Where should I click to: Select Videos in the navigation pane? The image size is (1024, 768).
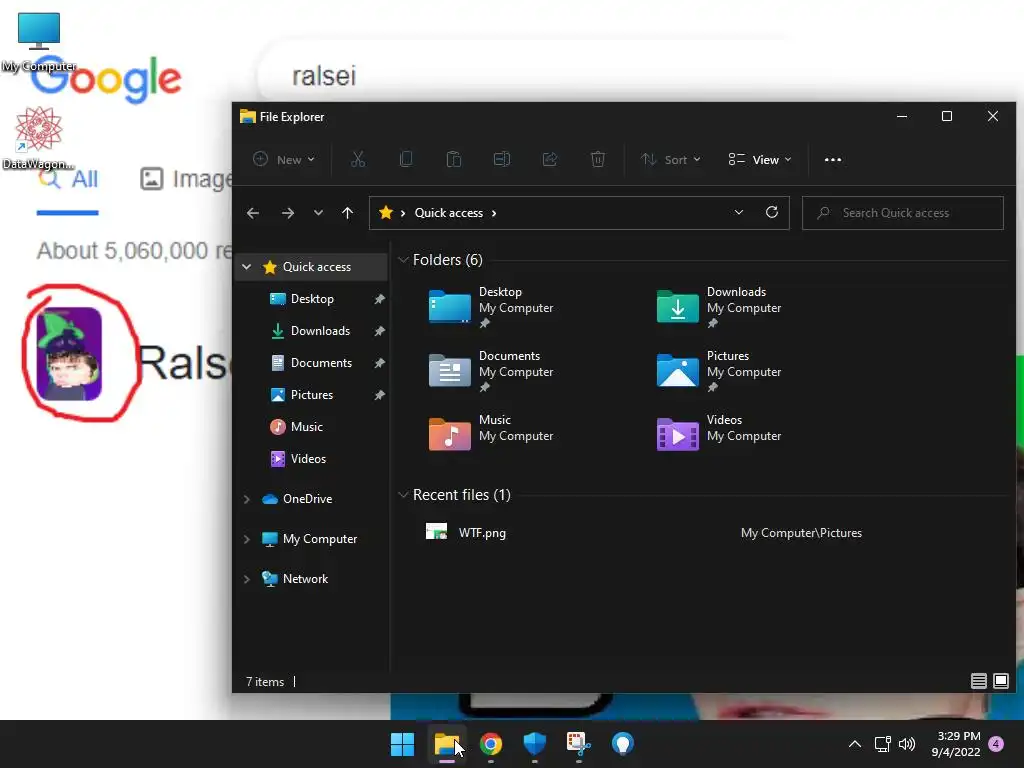pyautogui.click(x=308, y=459)
